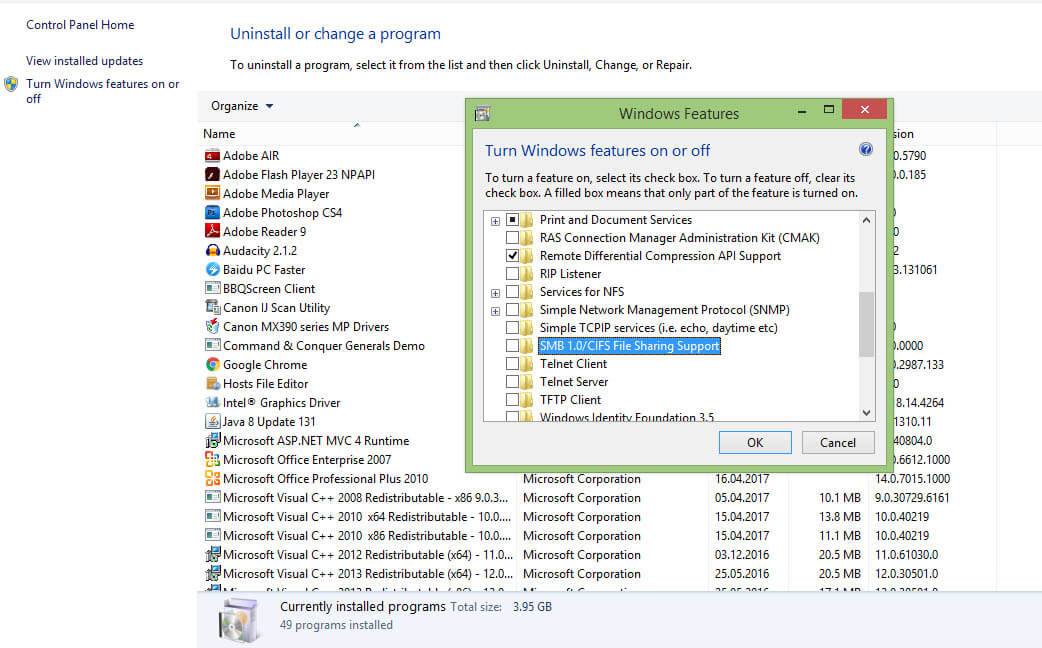
Task: Click the Audacity 2.1.2 headphones icon
Action: coord(212,251)
